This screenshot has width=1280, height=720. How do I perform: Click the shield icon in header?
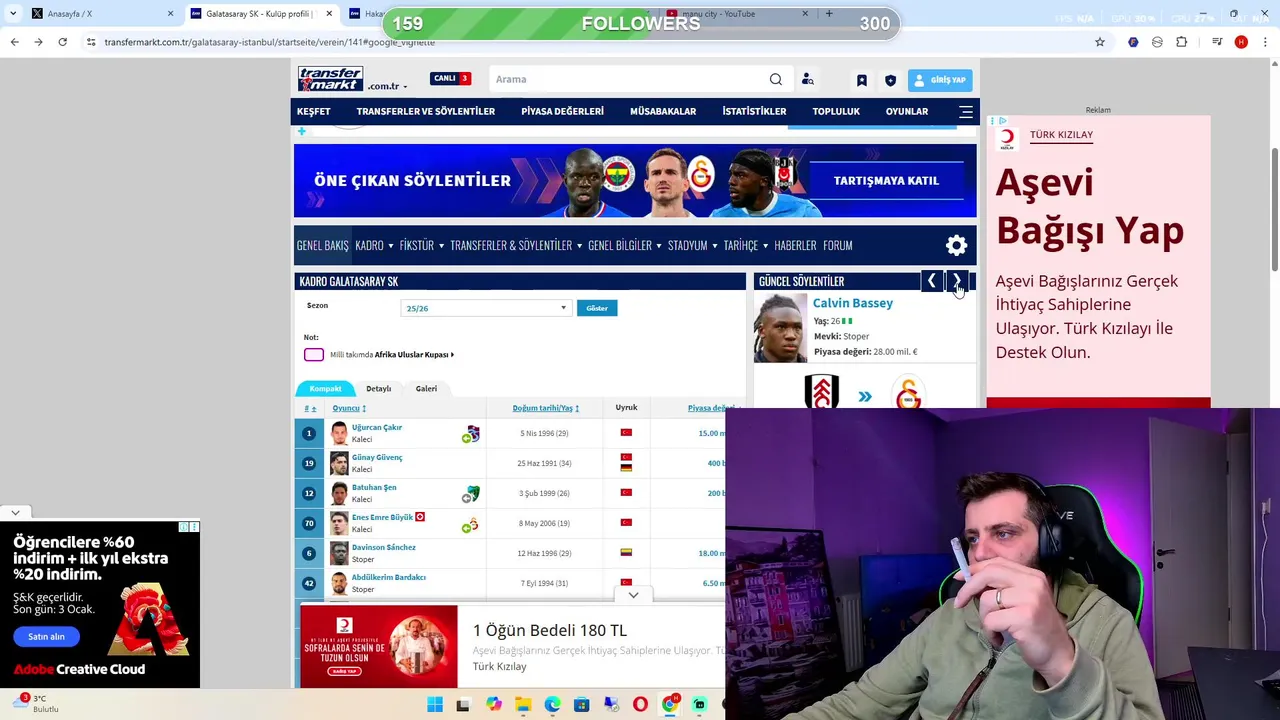point(890,80)
